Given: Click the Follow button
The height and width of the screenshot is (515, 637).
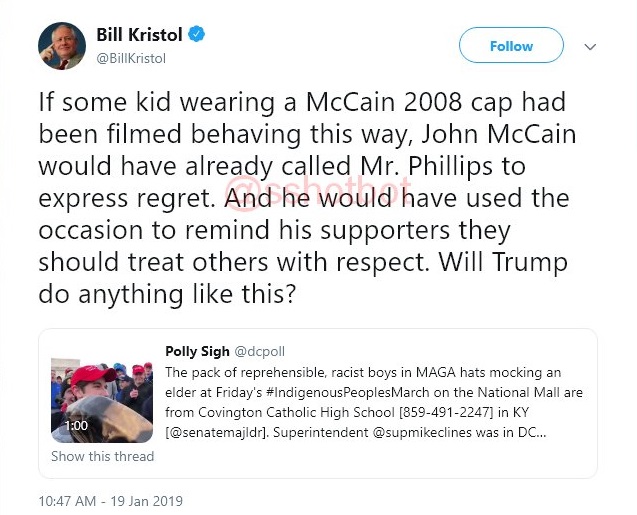Looking at the screenshot, I should pyautogui.click(x=511, y=45).
